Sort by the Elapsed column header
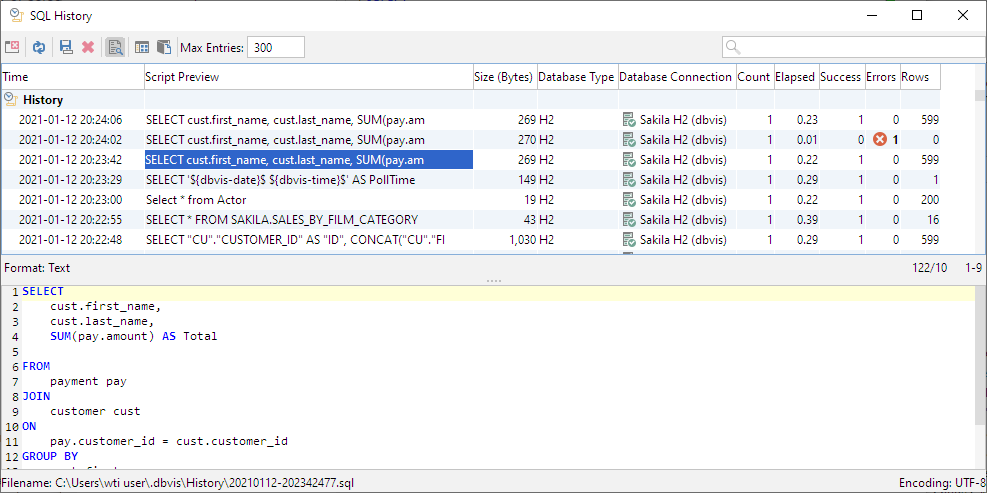 click(x=795, y=77)
